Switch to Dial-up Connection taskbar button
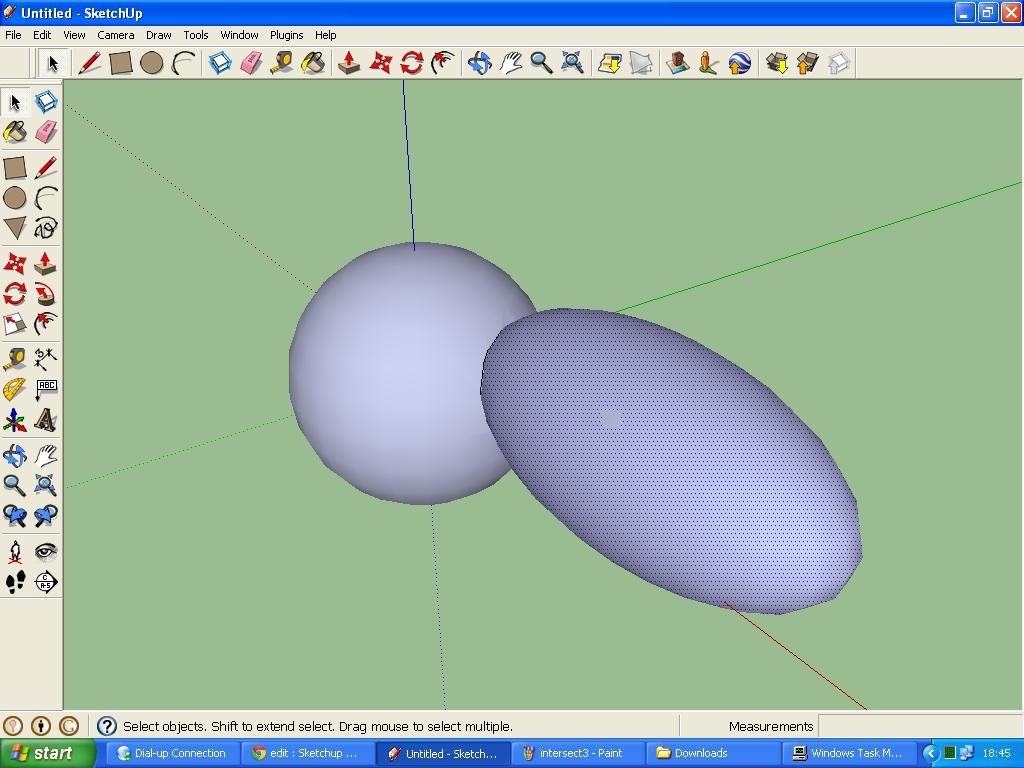The image size is (1024, 768). pos(171,753)
